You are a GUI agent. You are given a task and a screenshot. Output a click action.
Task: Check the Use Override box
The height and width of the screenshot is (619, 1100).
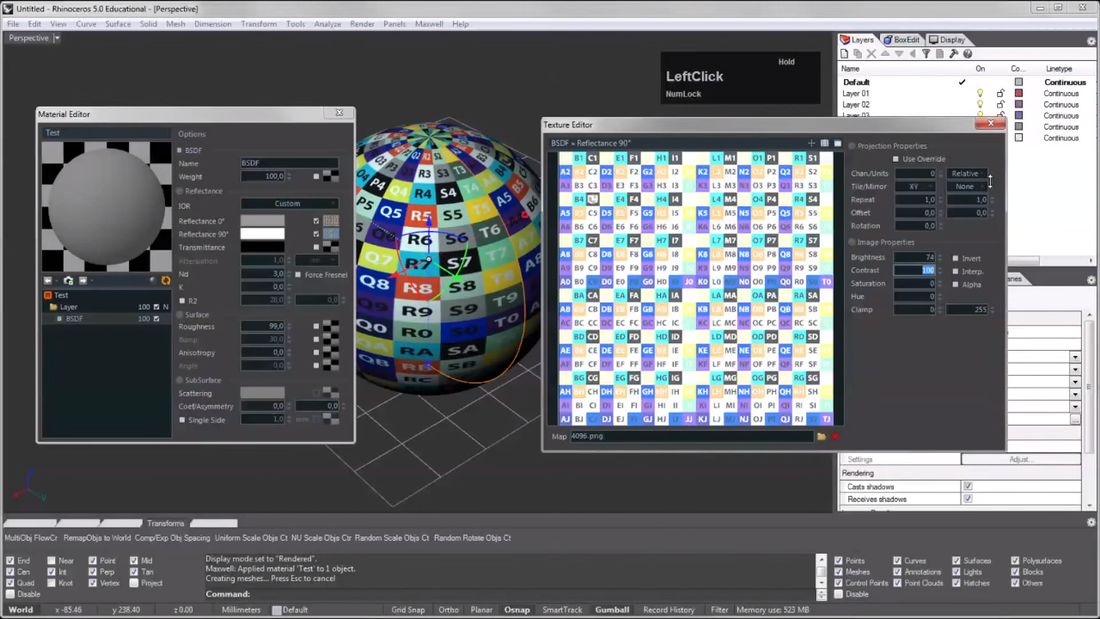[x=896, y=159]
